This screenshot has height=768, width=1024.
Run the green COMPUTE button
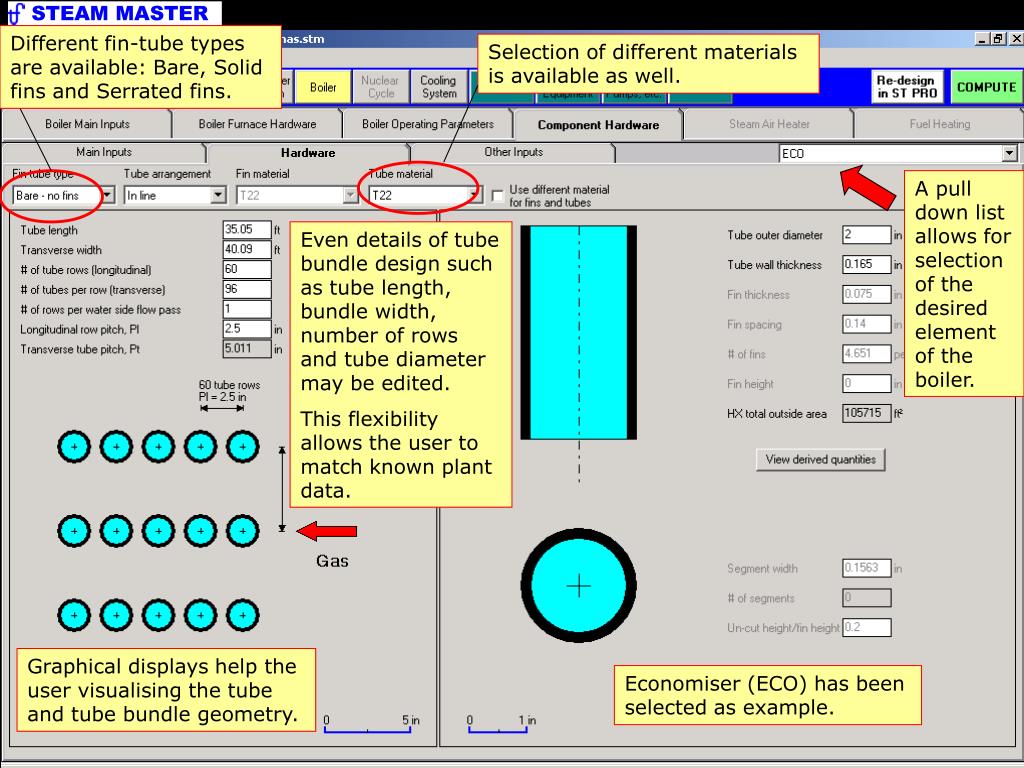coord(986,87)
